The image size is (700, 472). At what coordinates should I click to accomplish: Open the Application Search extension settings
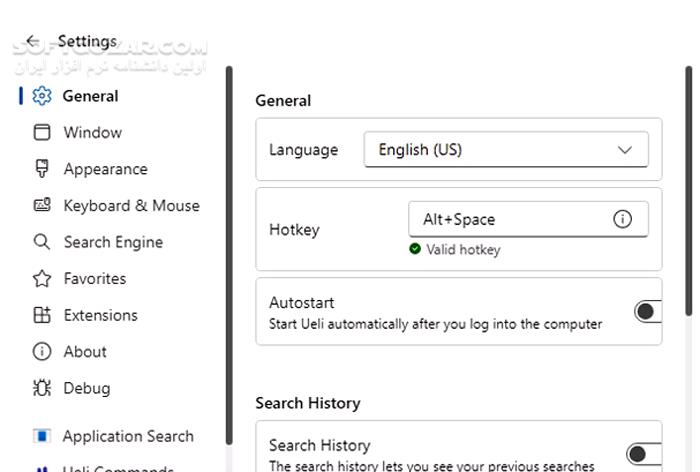coord(116,436)
